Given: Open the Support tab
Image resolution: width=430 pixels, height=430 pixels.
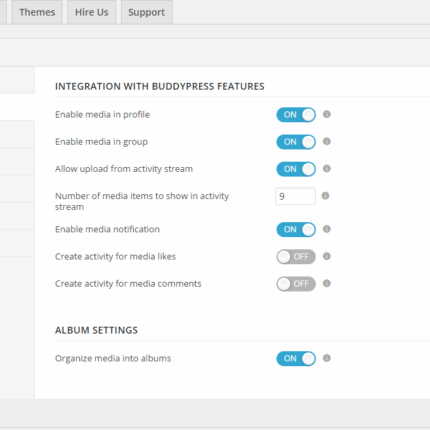Looking at the screenshot, I should [x=147, y=12].
